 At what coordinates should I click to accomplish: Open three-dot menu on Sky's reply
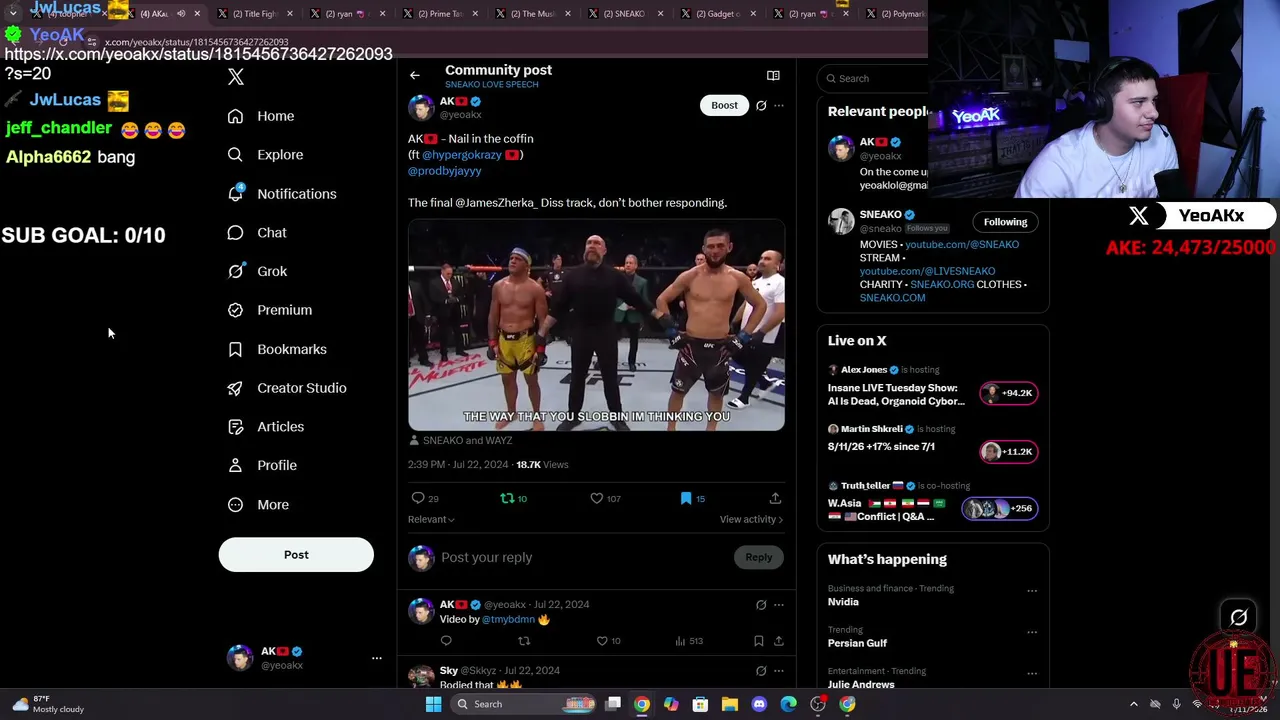(779, 671)
